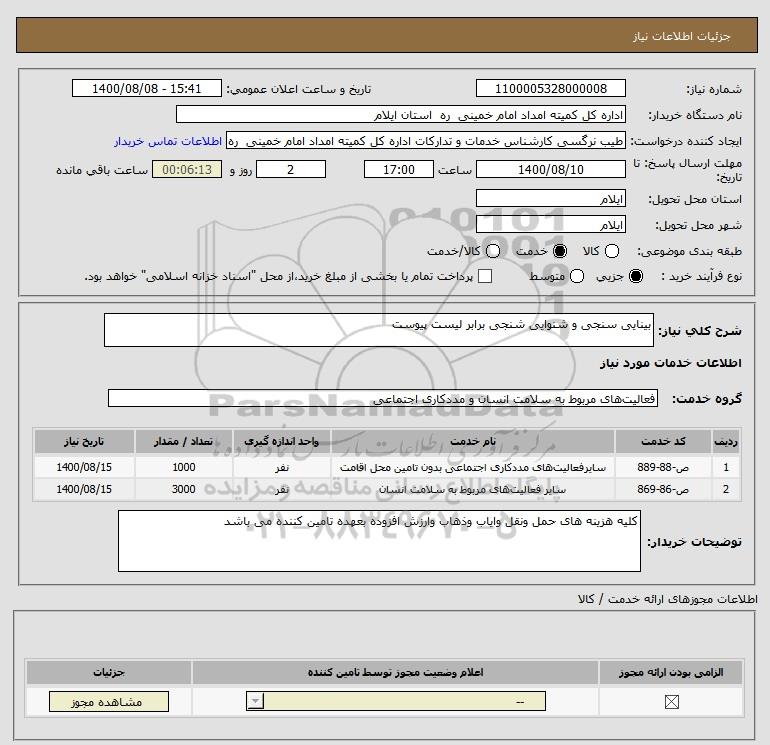The width and height of the screenshot is (770, 745).
Task: Click the deadline time field 17:00
Action: coord(399,169)
